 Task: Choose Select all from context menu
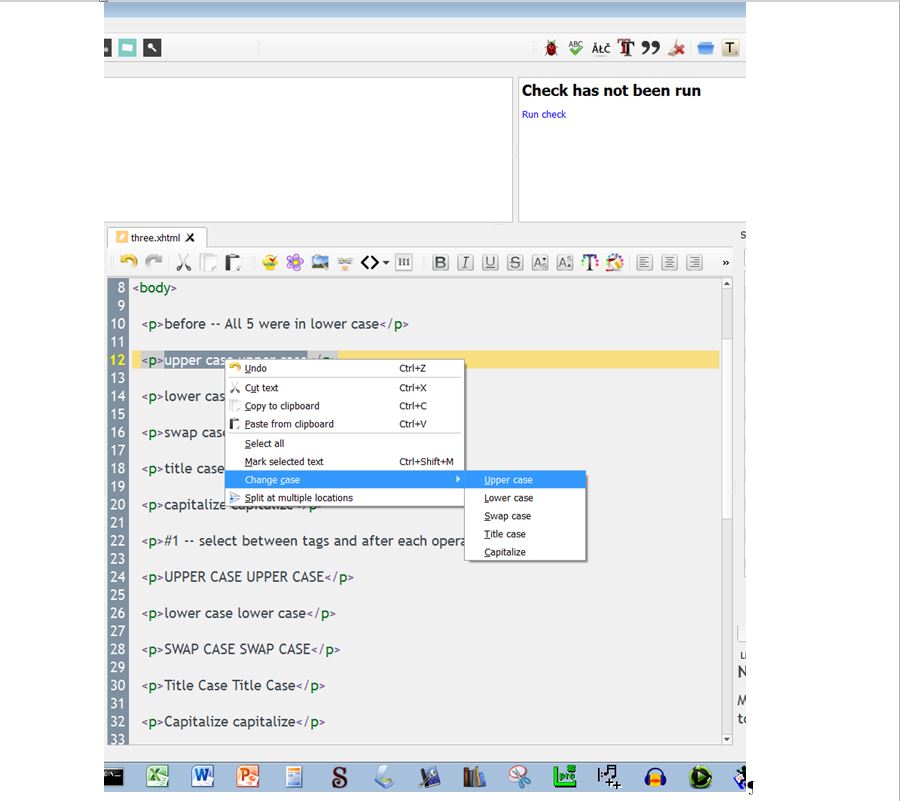pos(344,444)
